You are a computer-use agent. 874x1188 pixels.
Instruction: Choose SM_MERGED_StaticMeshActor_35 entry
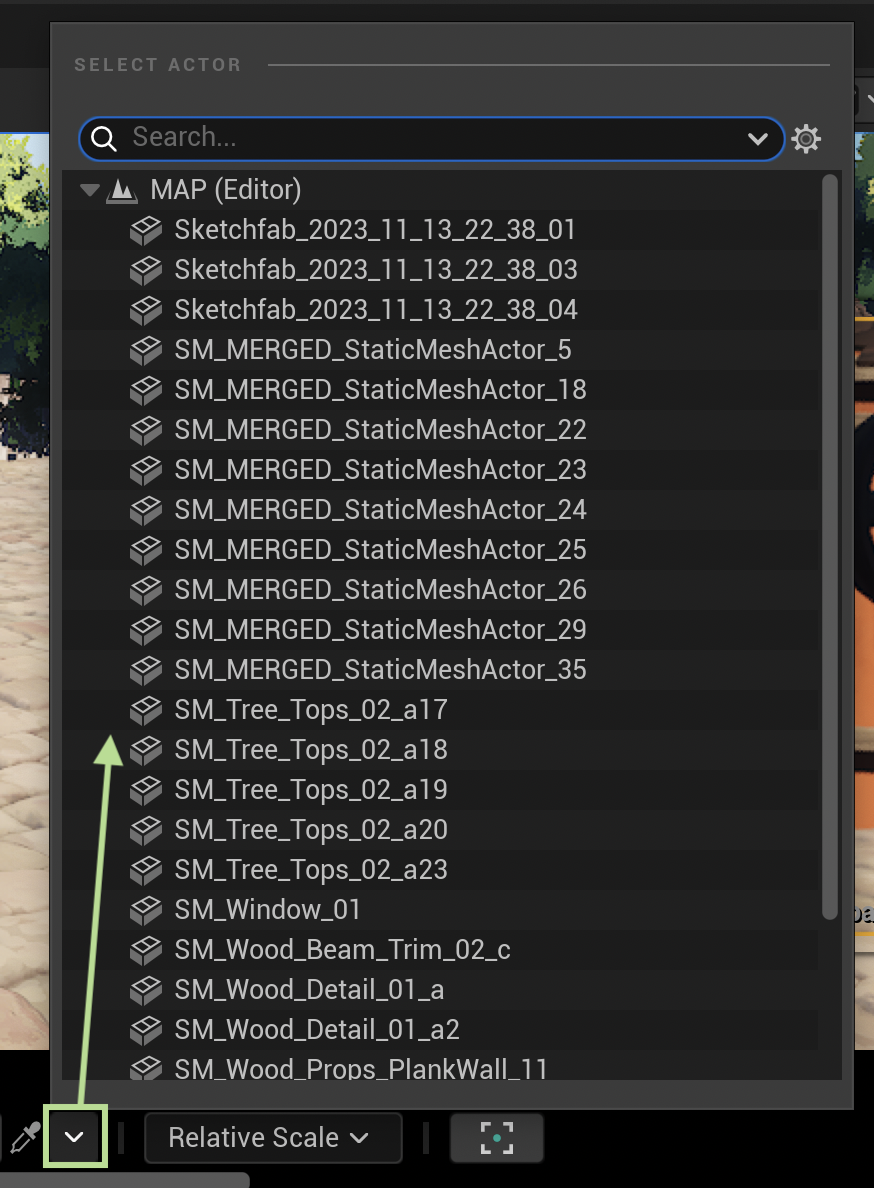point(380,670)
